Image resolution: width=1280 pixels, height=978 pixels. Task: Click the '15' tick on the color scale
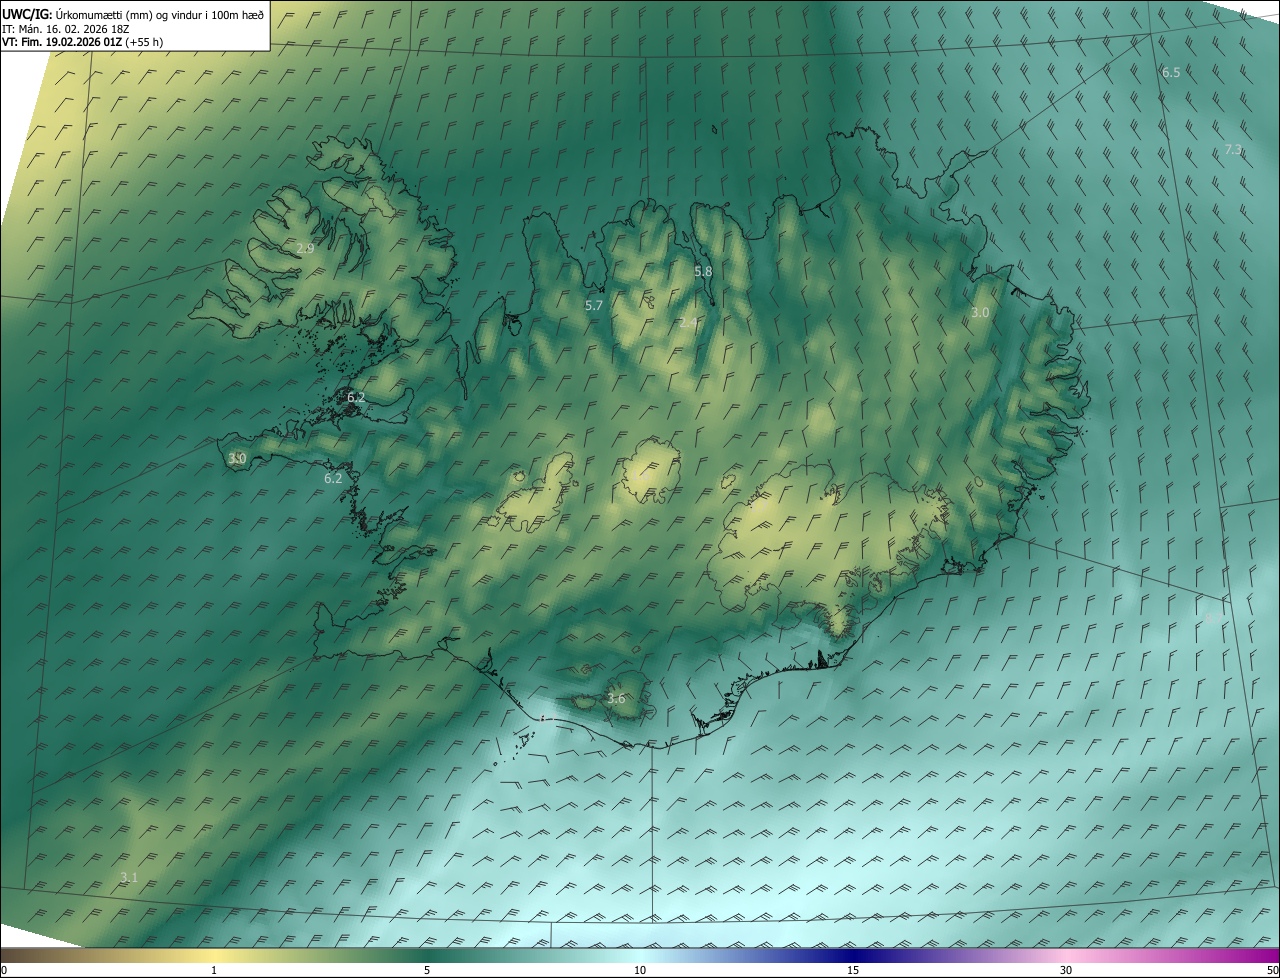point(853,971)
